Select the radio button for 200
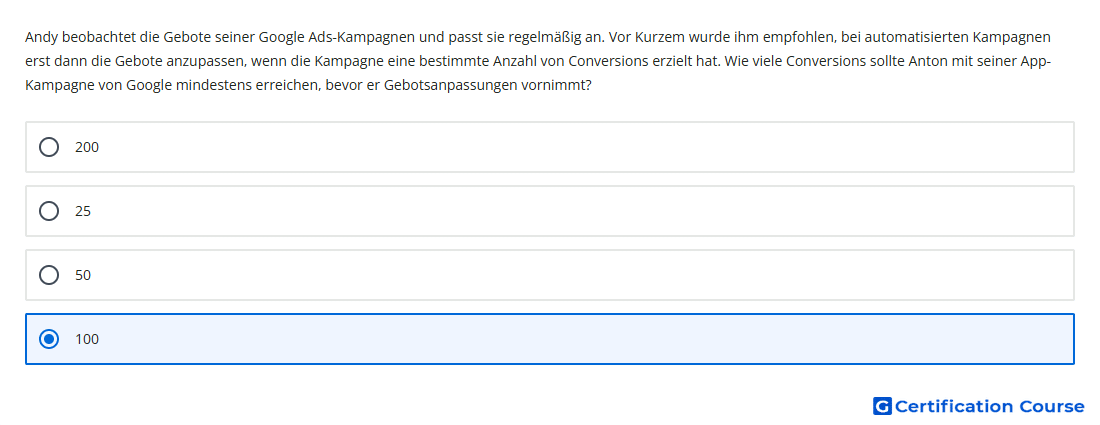Viewport: 1100px width, 425px height. coord(49,147)
